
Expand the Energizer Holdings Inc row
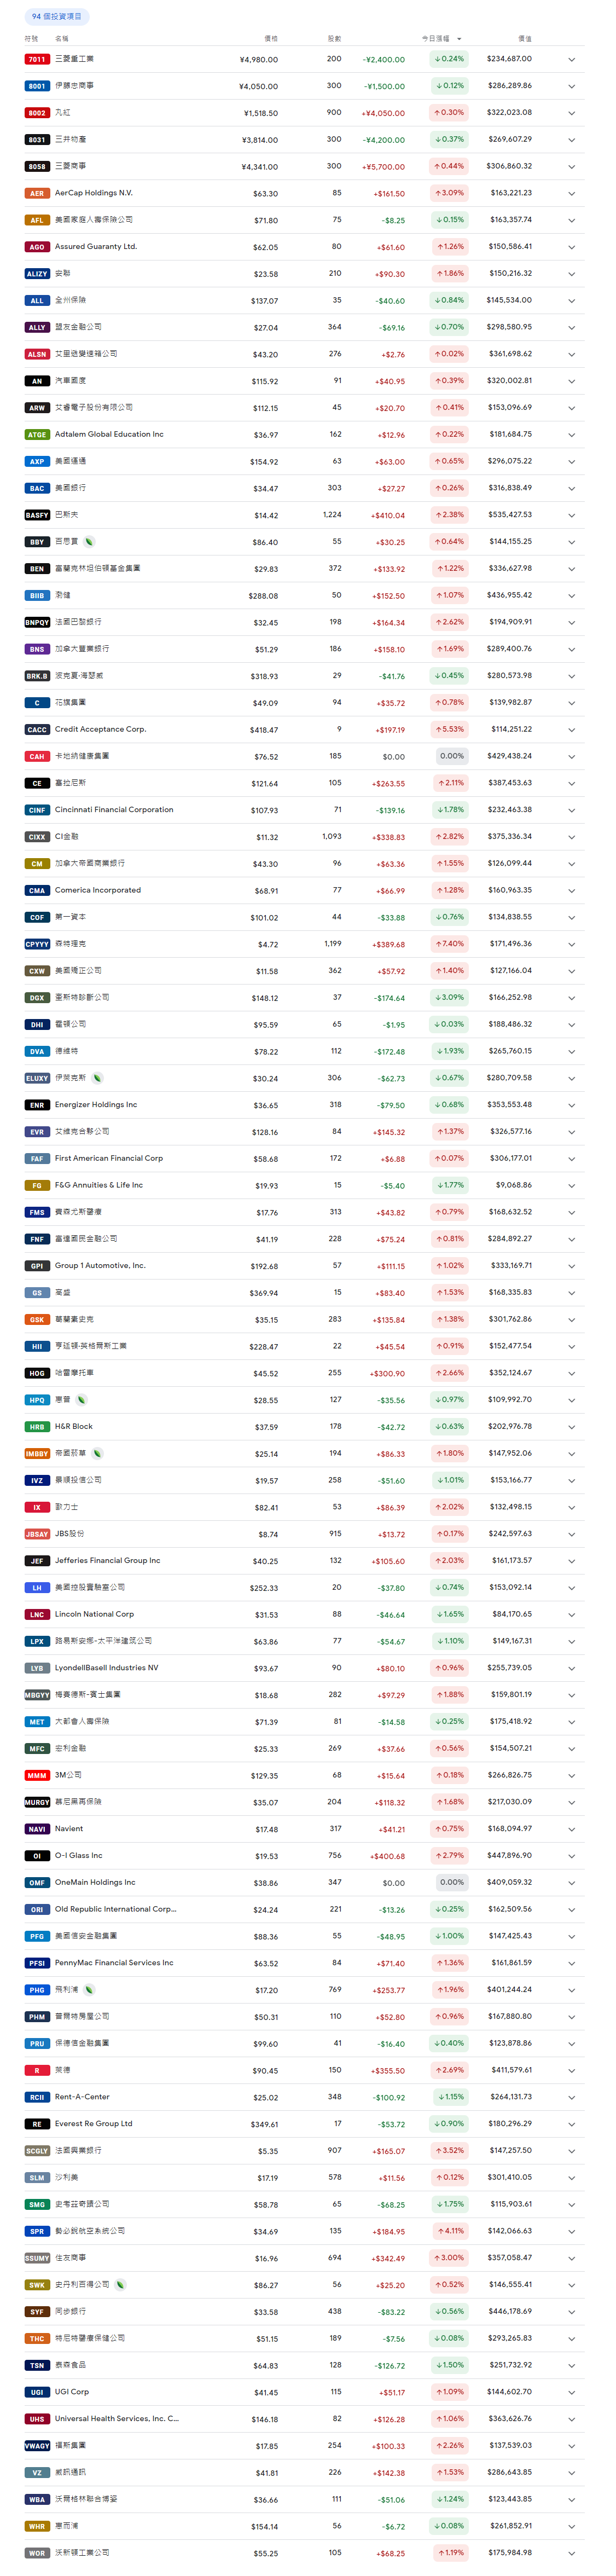click(x=572, y=1105)
